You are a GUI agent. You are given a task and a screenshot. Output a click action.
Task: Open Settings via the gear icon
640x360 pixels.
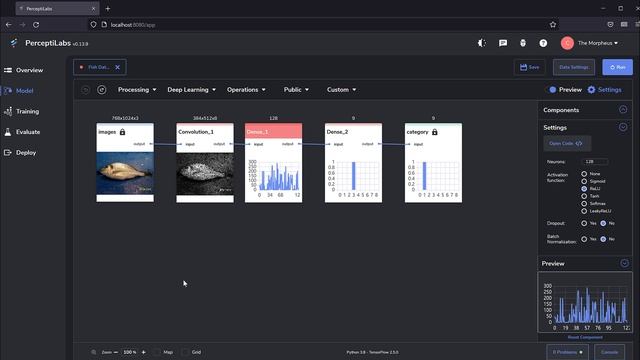pos(591,90)
